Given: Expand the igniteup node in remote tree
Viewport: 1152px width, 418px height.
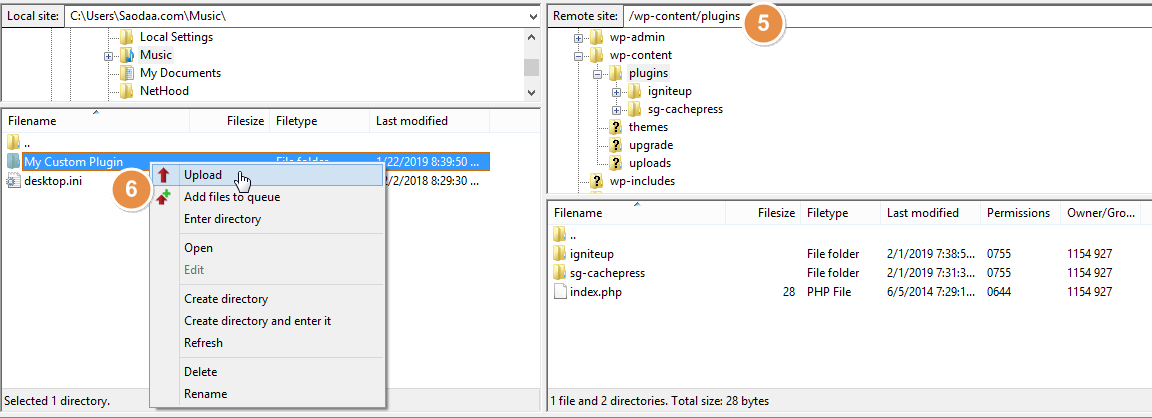Looking at the screenshot, I should pyautogui.click(x=617, y=91).
